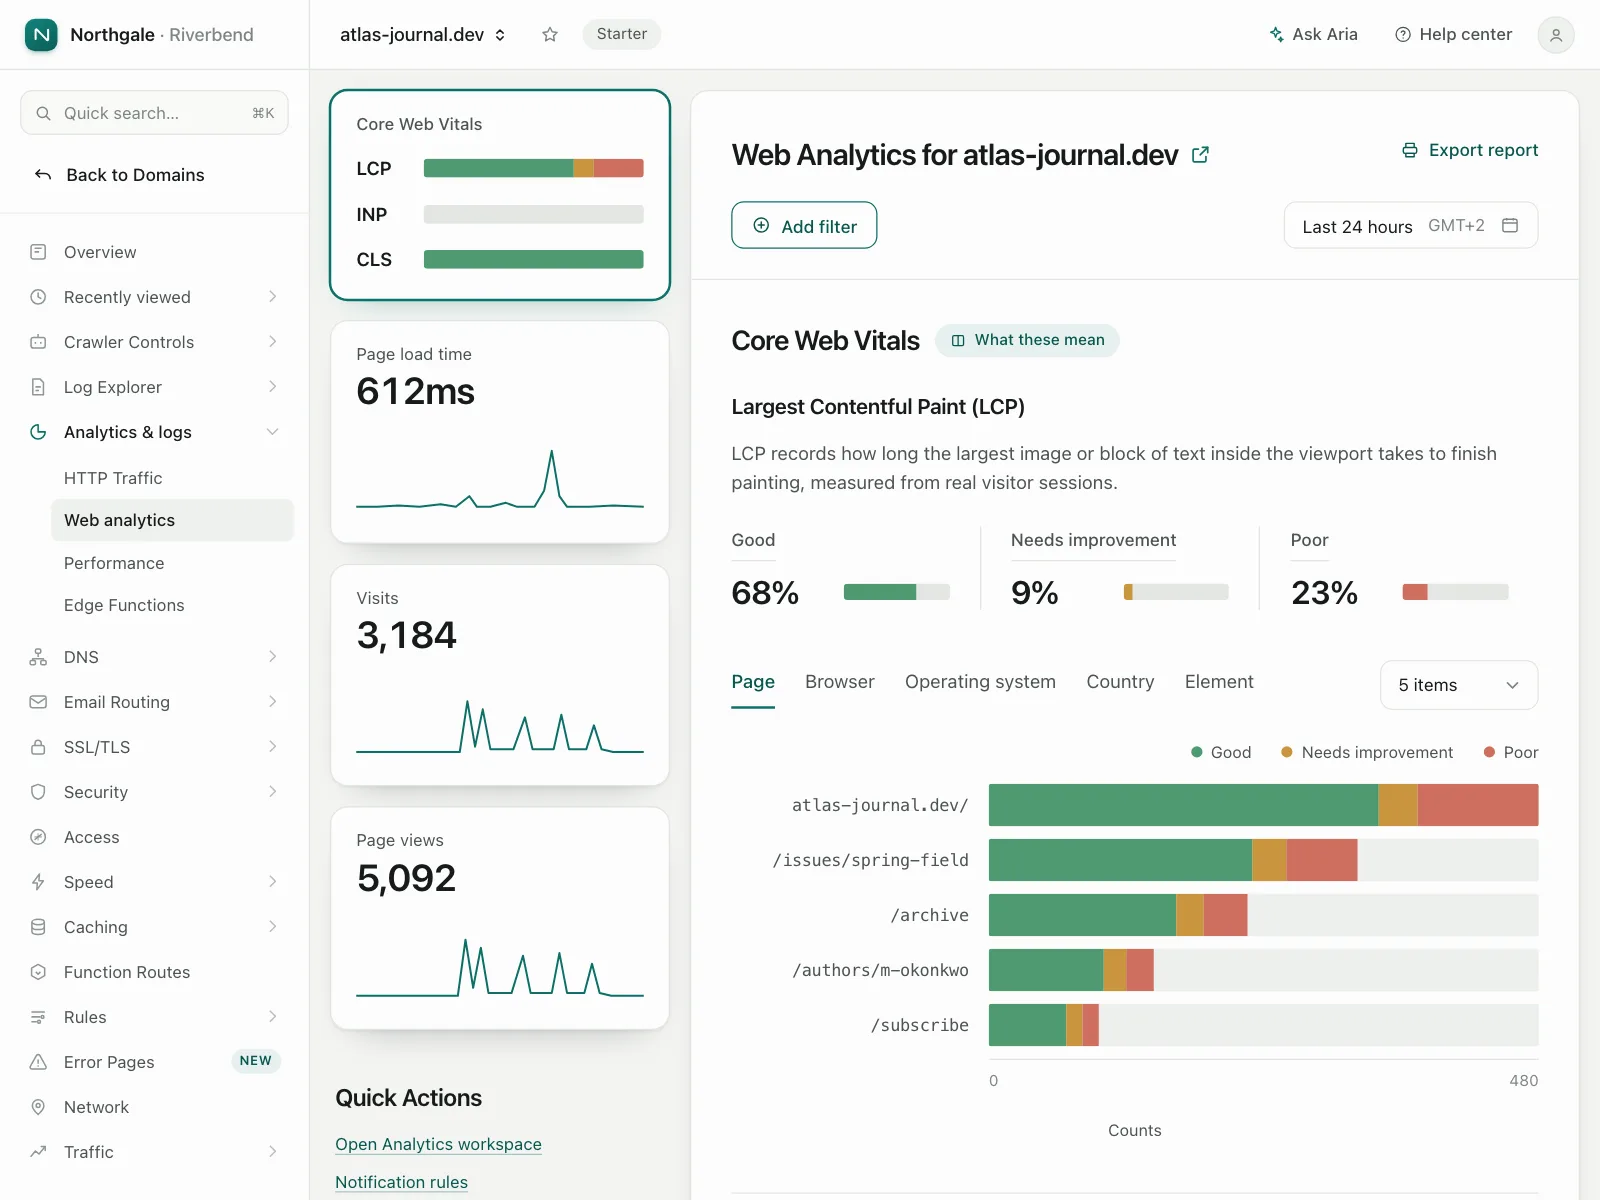The height and width of the screenshot is (1200, 1600).
Task: Expand Recently viewed submenu chevron
Action: click(273, 297)
